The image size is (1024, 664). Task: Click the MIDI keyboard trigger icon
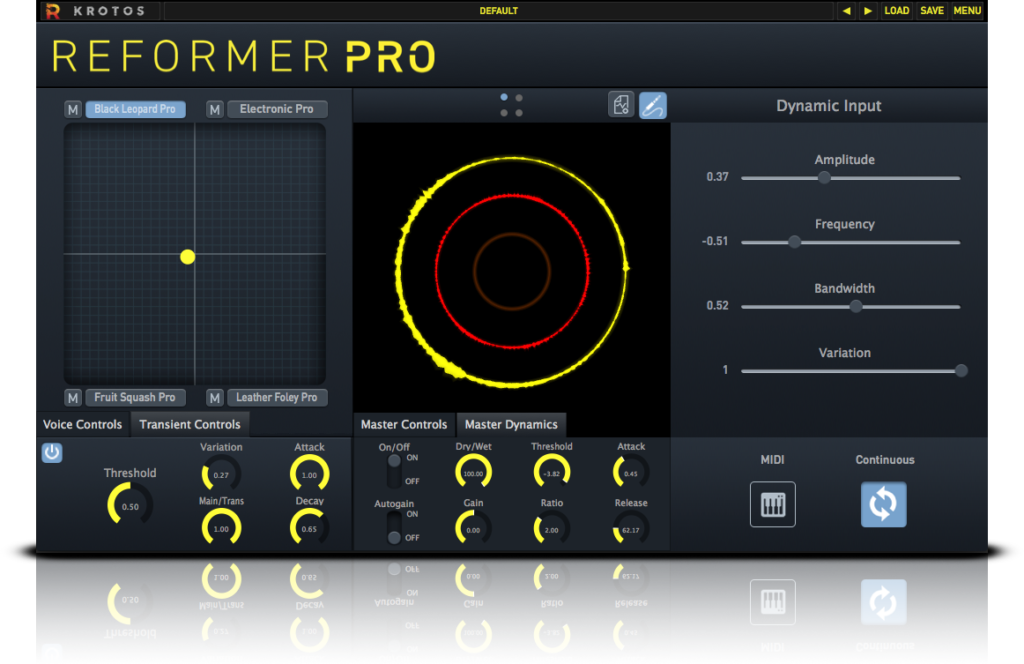pos(773,504)
